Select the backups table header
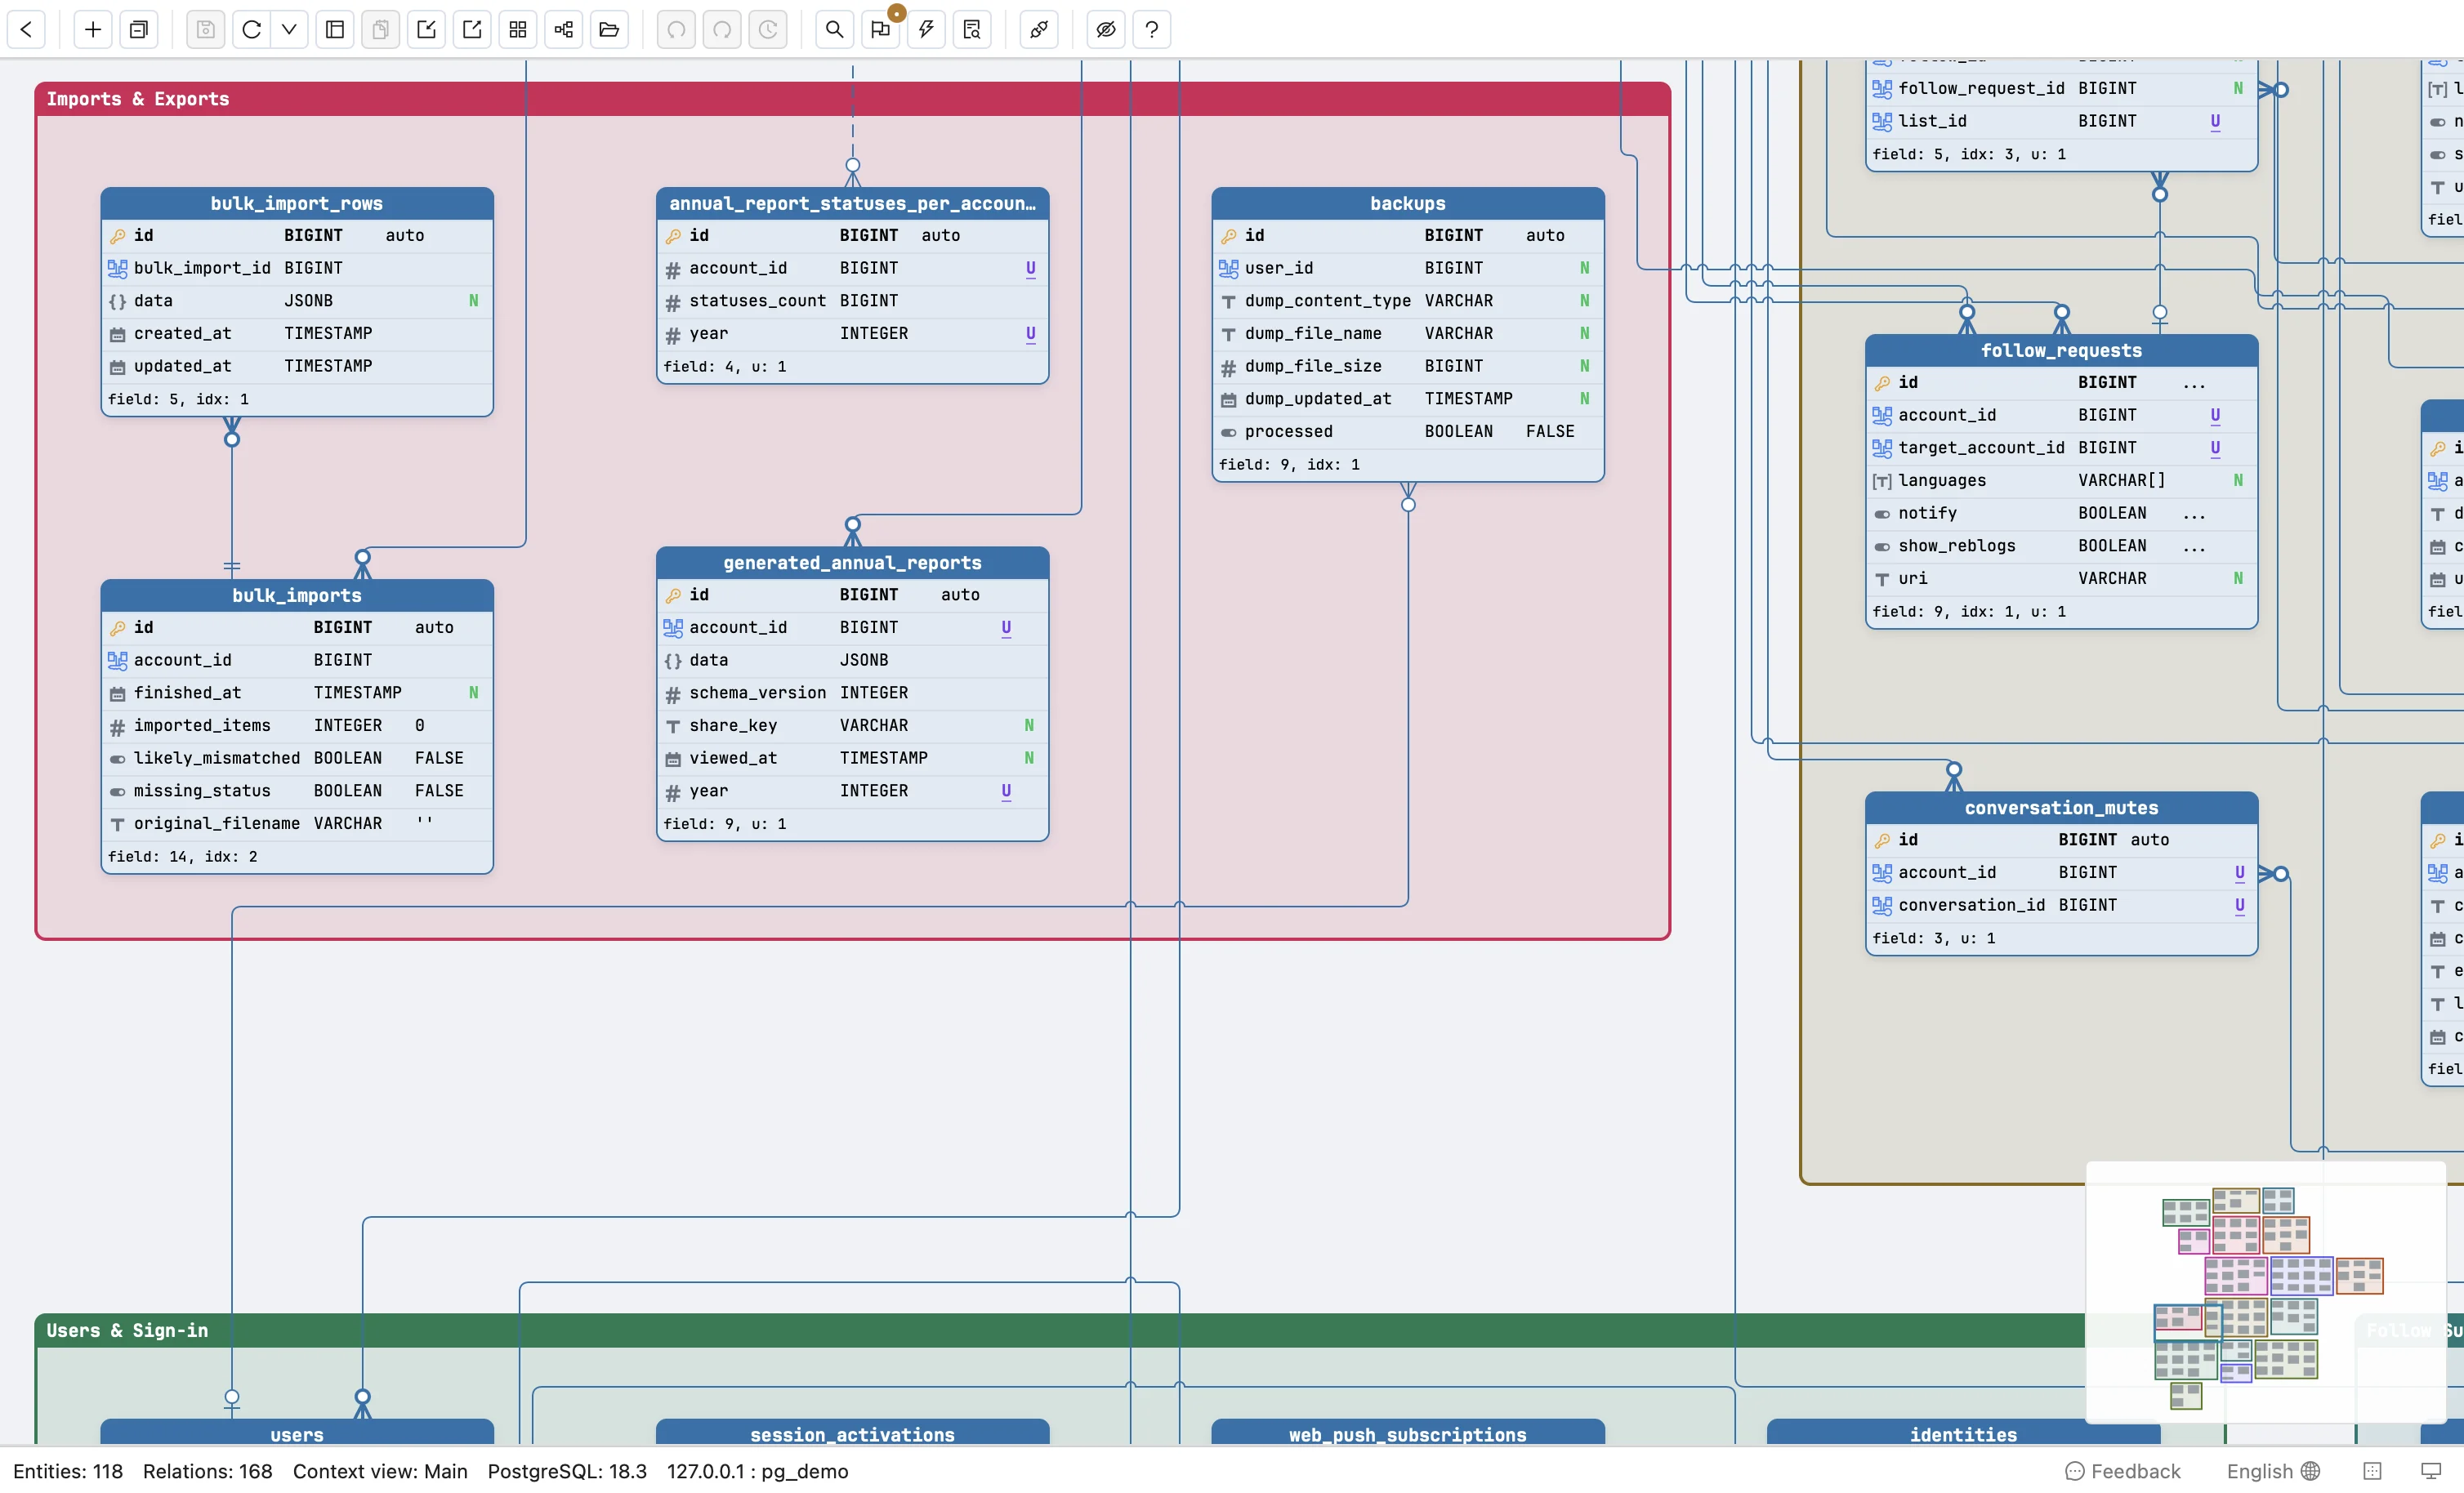The height and width of the screenshot is (1493, 2464). point(1407,203)
